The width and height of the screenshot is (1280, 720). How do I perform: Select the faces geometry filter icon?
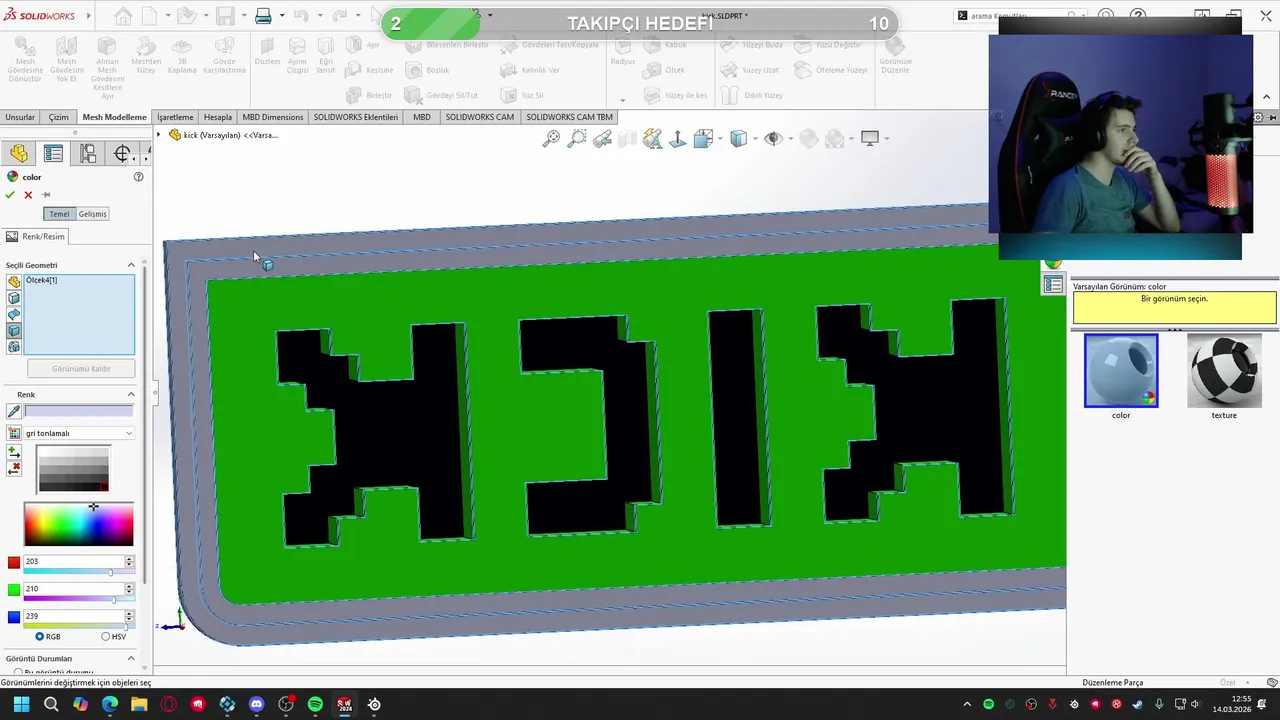14,298
